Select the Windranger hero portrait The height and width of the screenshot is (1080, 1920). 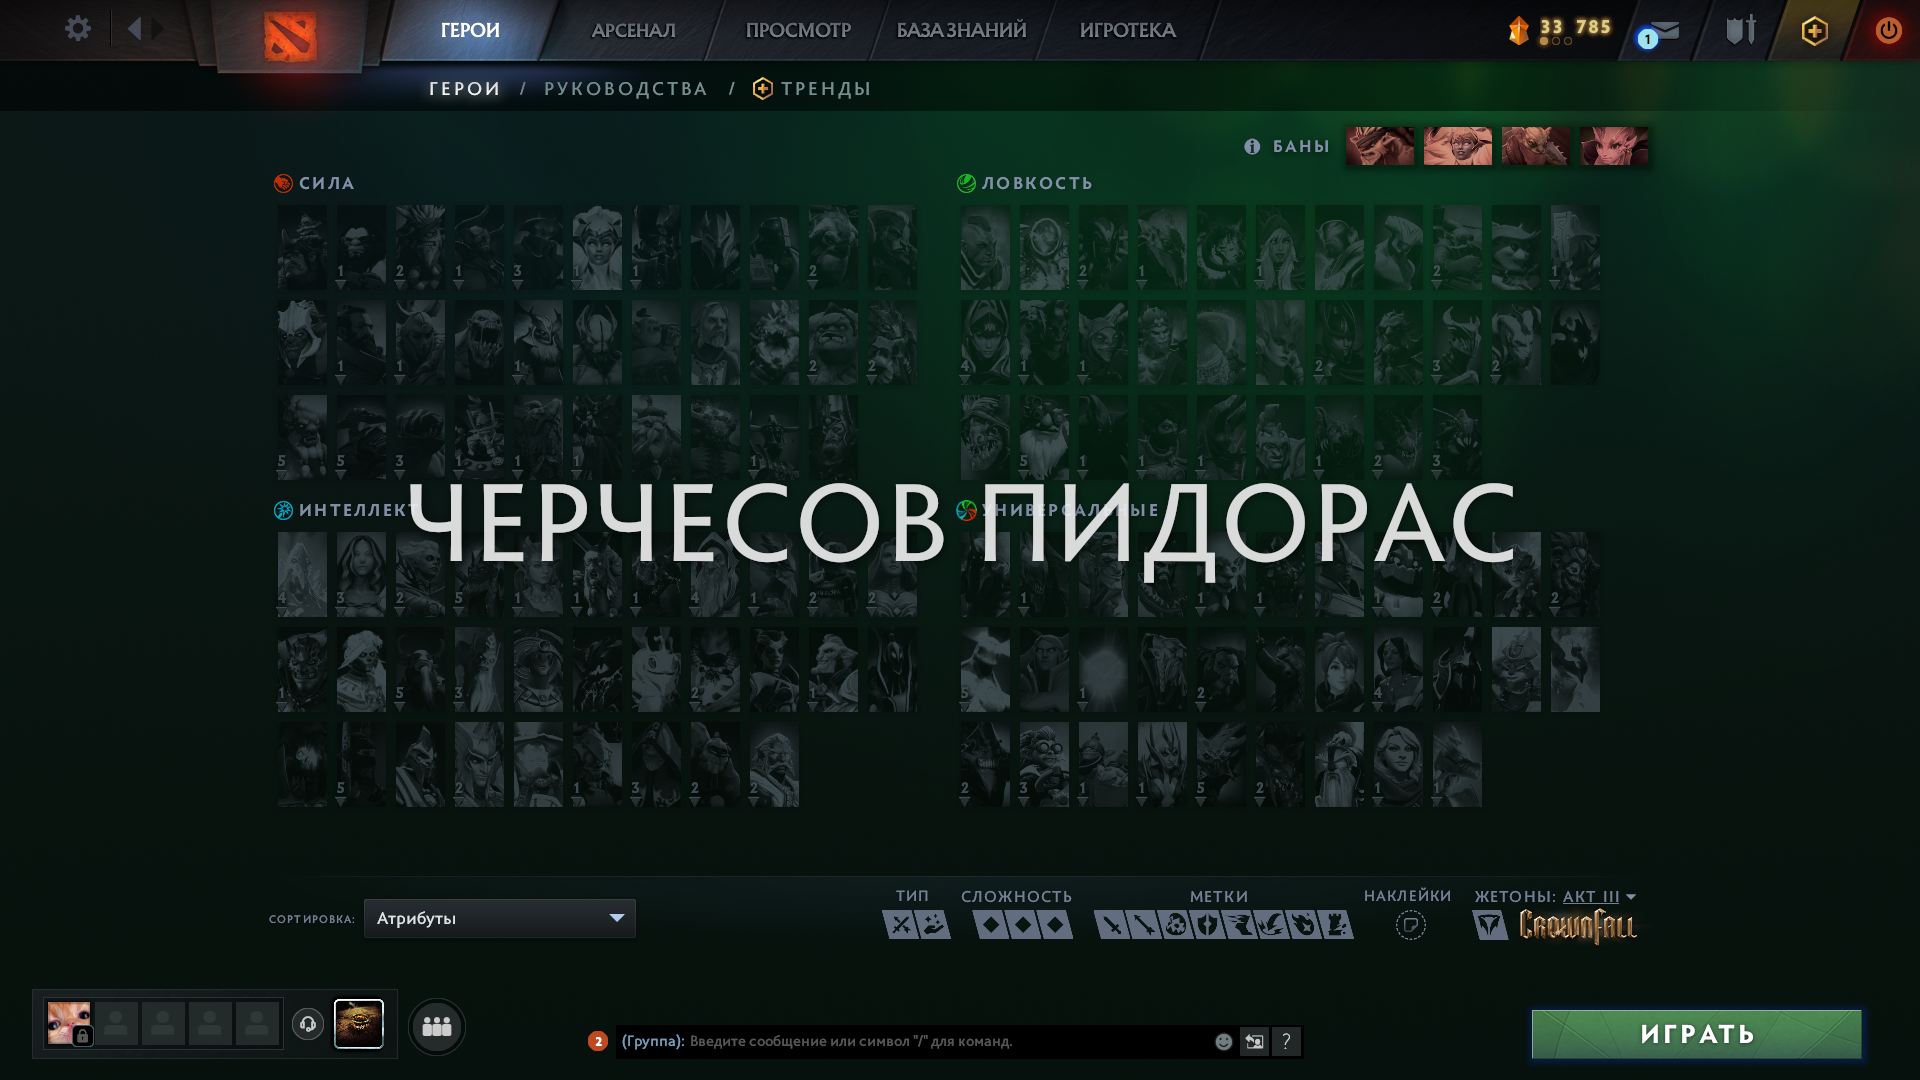(1398, 765)
